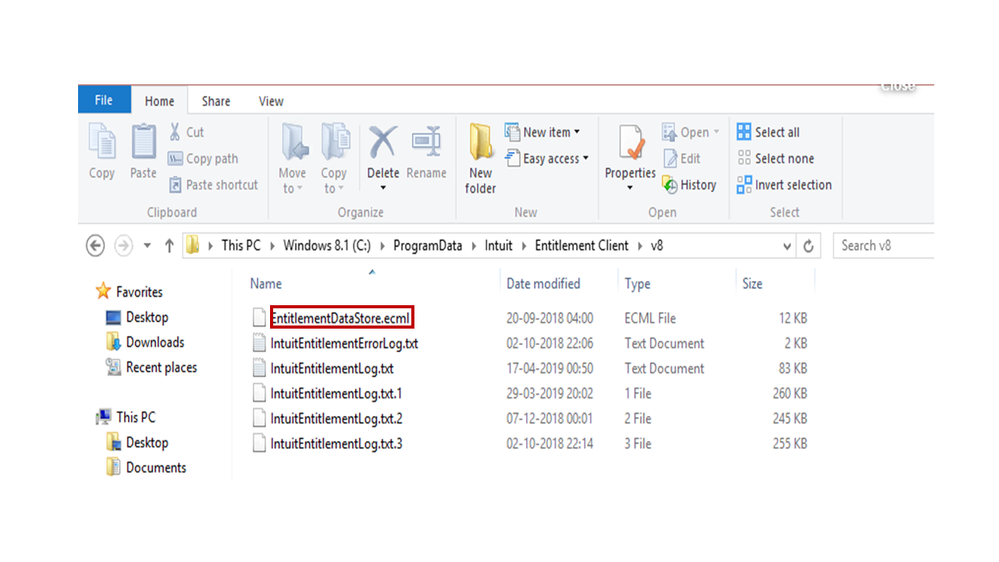Click the Cut scissors command
The image size is (999, 562).
186,132
